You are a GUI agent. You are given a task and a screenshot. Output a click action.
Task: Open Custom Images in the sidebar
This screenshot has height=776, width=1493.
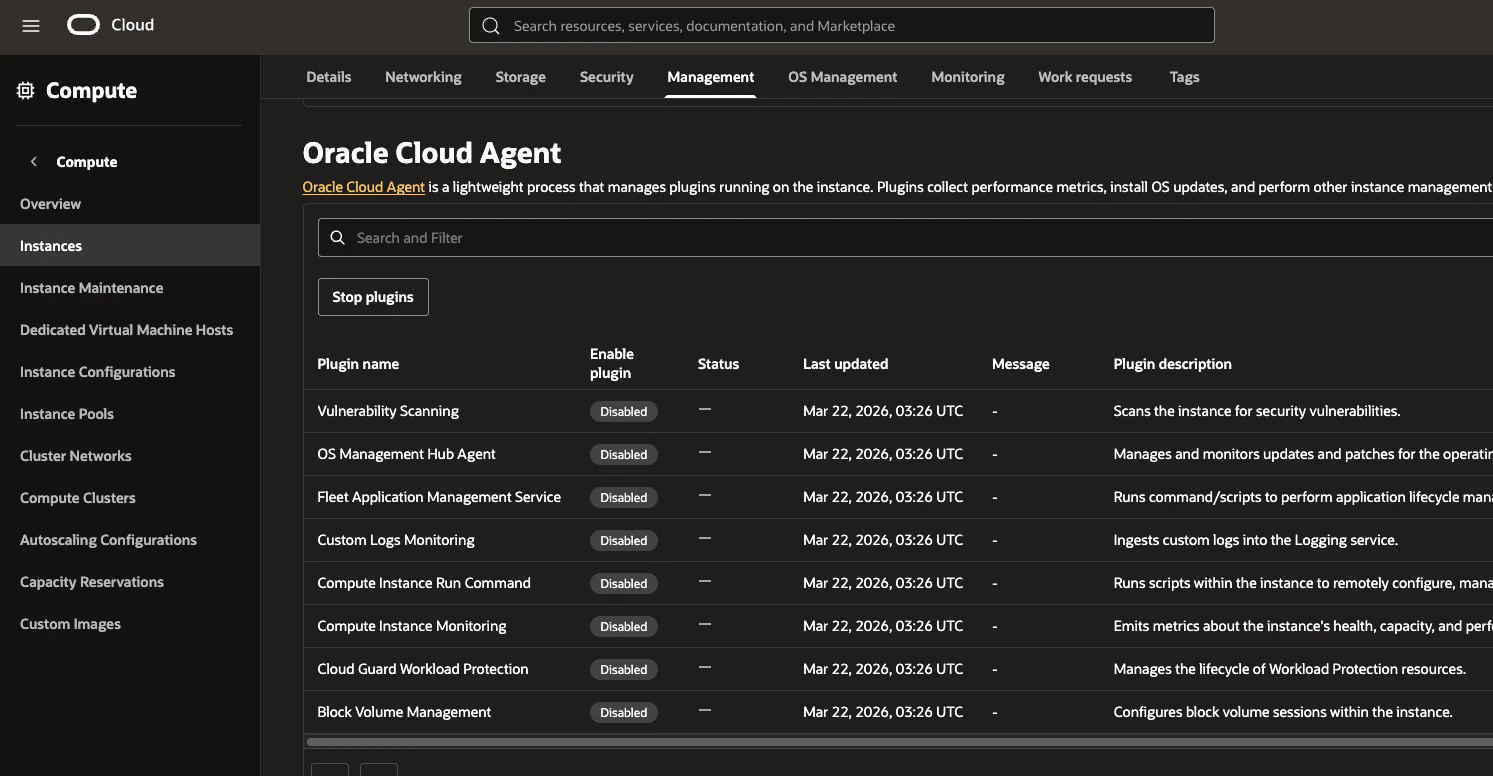pos(130,624)
